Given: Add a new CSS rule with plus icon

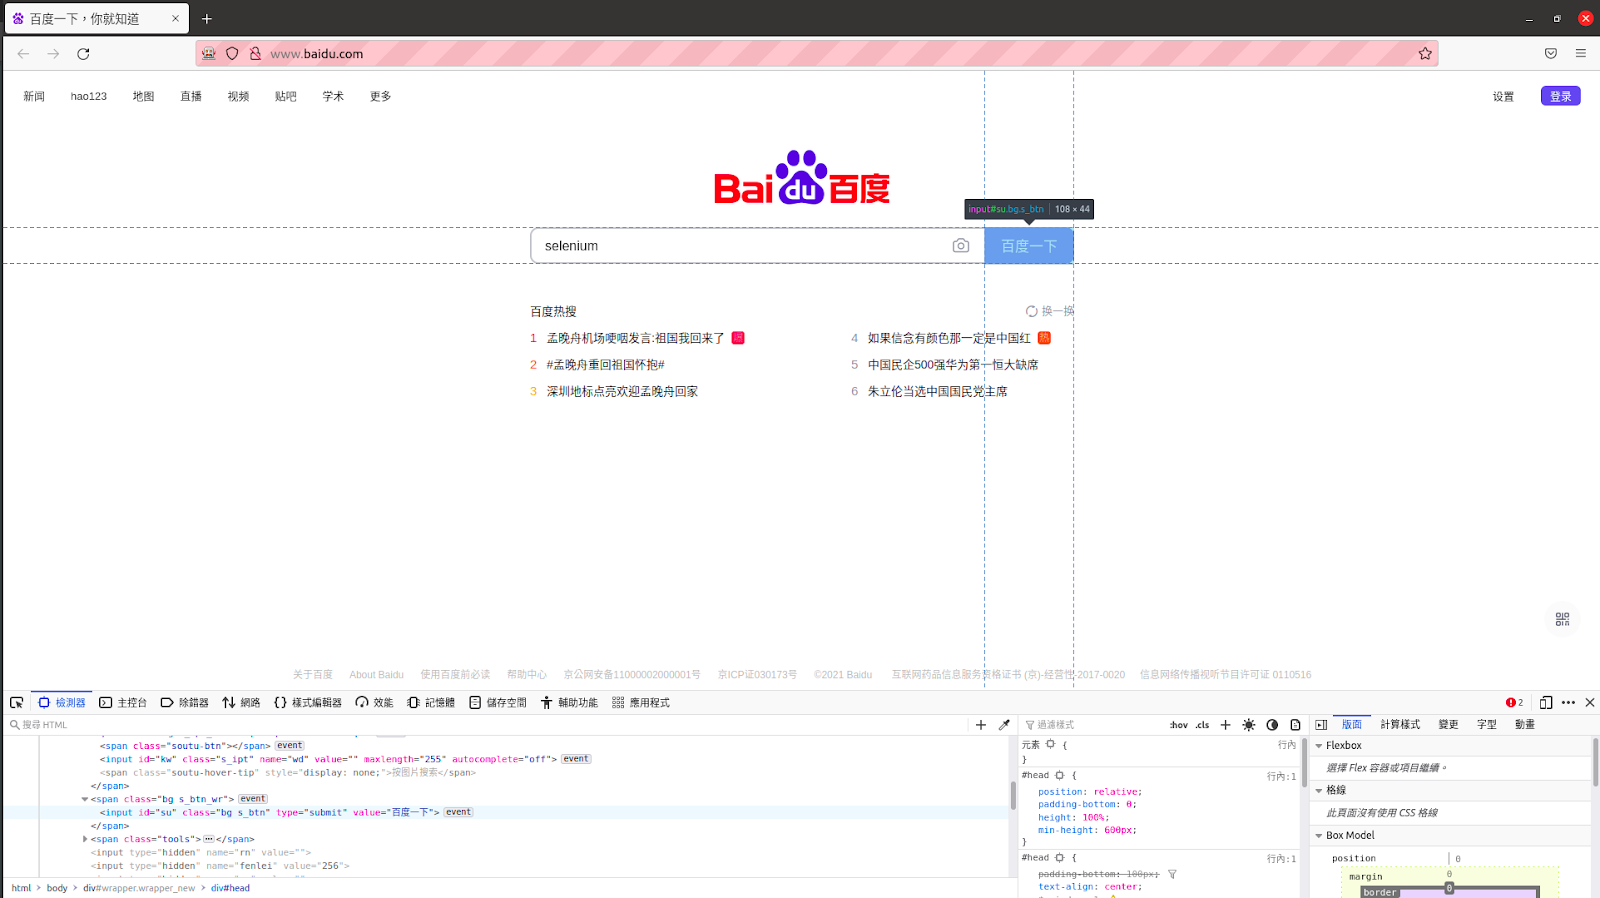Looking at the screenshot, I should point(1225,725).
